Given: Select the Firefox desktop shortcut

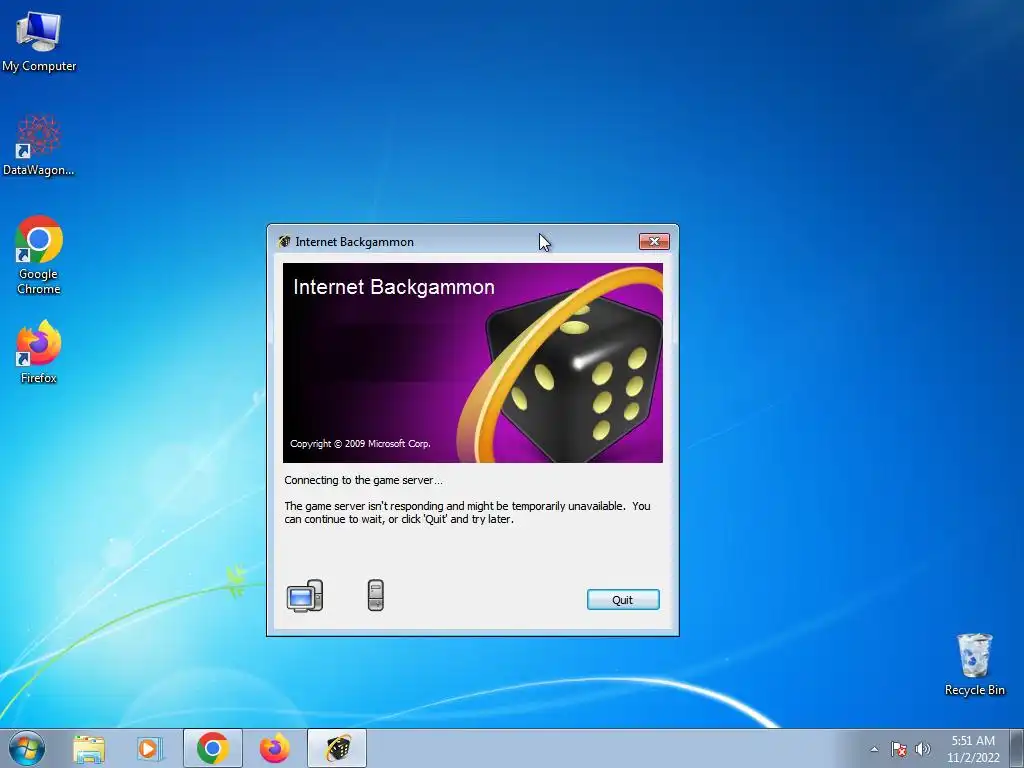Looking at the screenshot, I should (39, 351).
